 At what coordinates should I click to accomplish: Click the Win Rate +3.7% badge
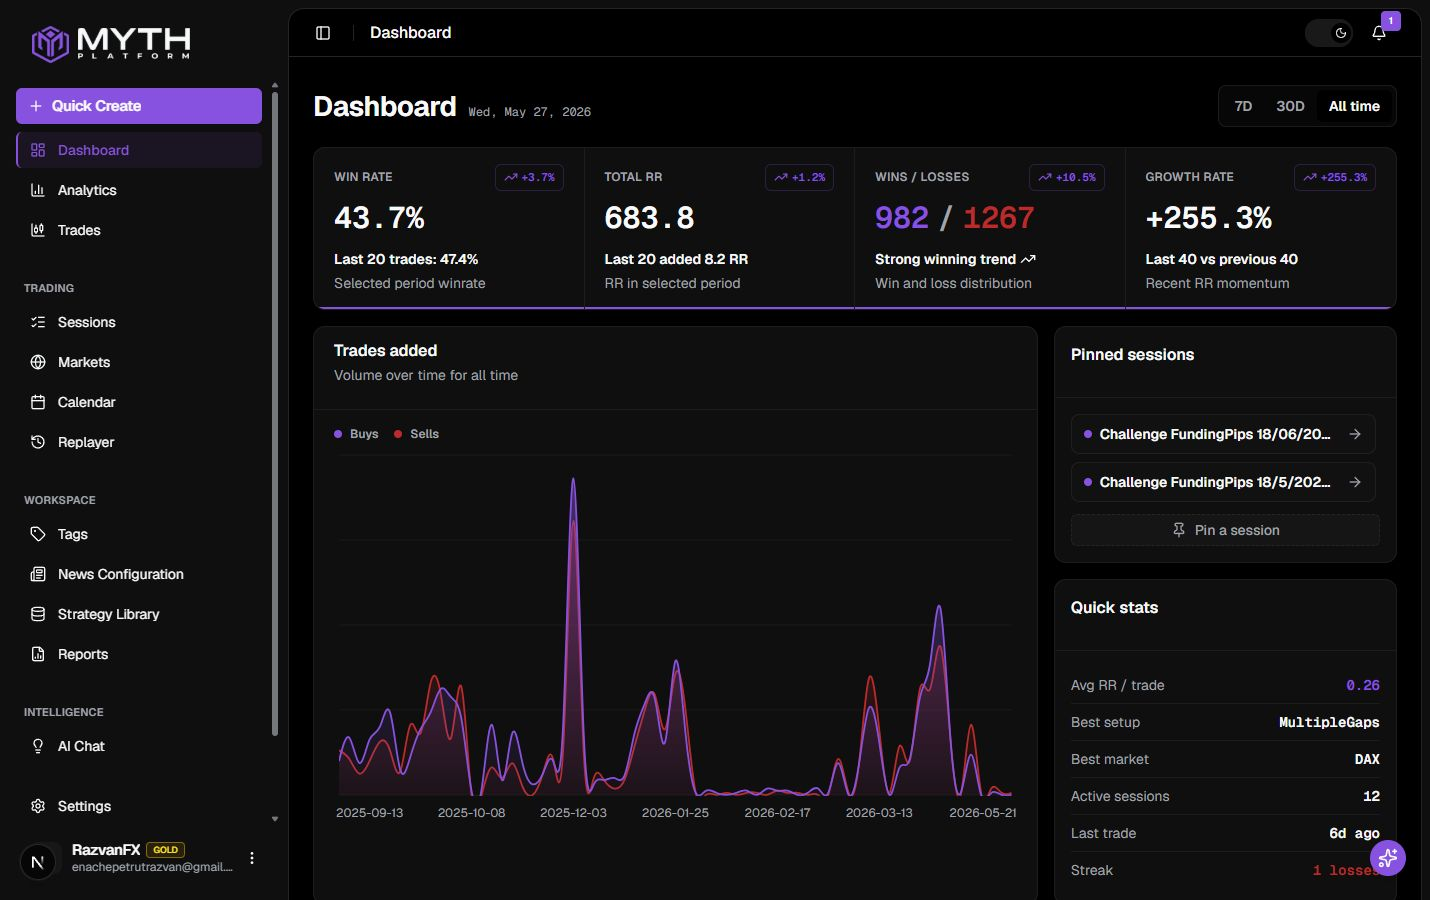(530, 177)
